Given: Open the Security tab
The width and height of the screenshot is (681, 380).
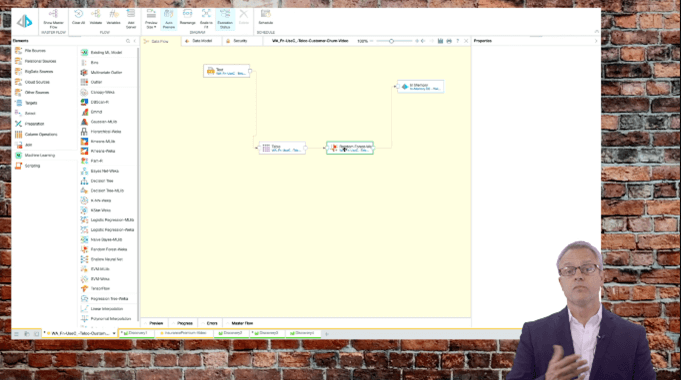Looking at the screenshot, I should [x=238, y=41].
